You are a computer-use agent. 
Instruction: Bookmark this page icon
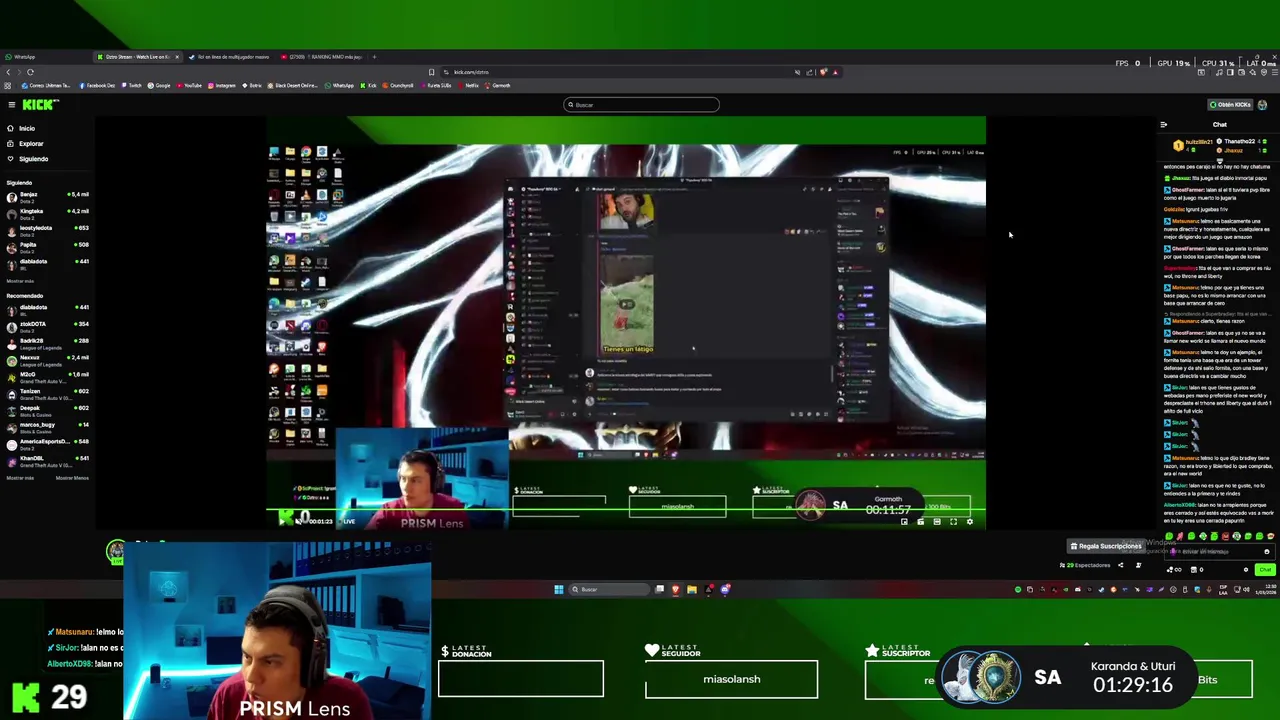point(432,72)
